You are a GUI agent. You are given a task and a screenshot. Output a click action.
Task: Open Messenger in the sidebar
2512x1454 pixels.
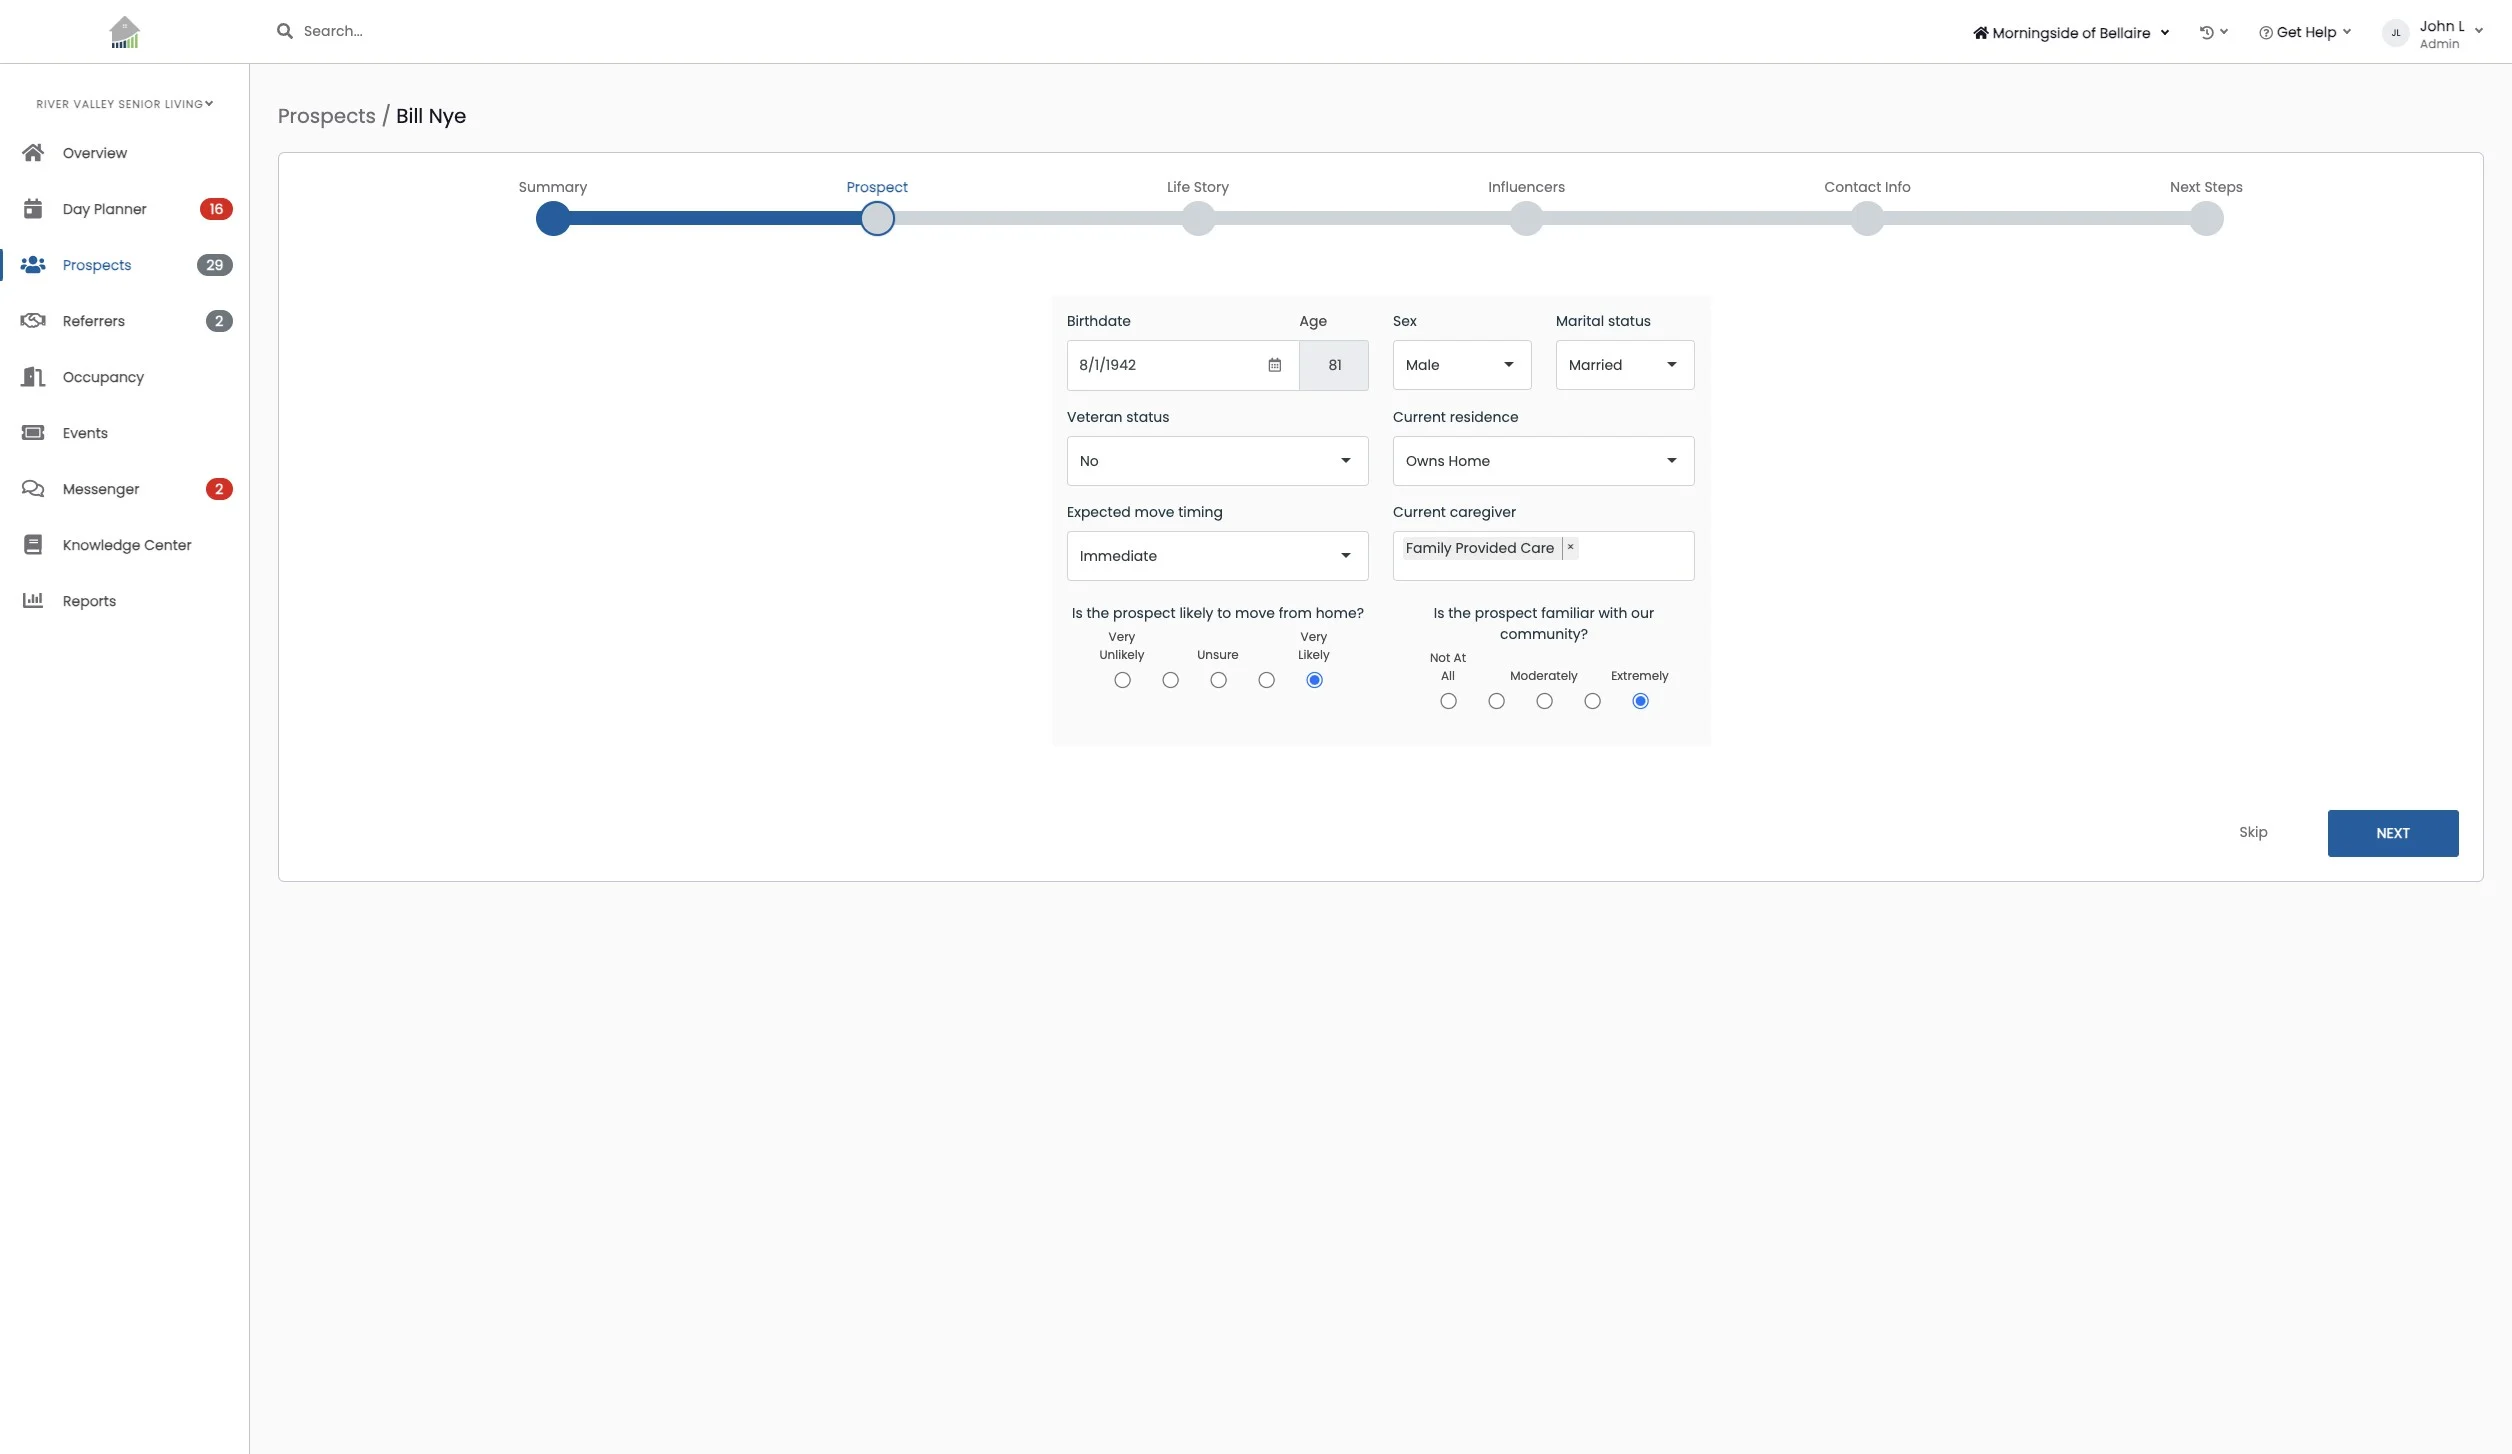[101, 489]
